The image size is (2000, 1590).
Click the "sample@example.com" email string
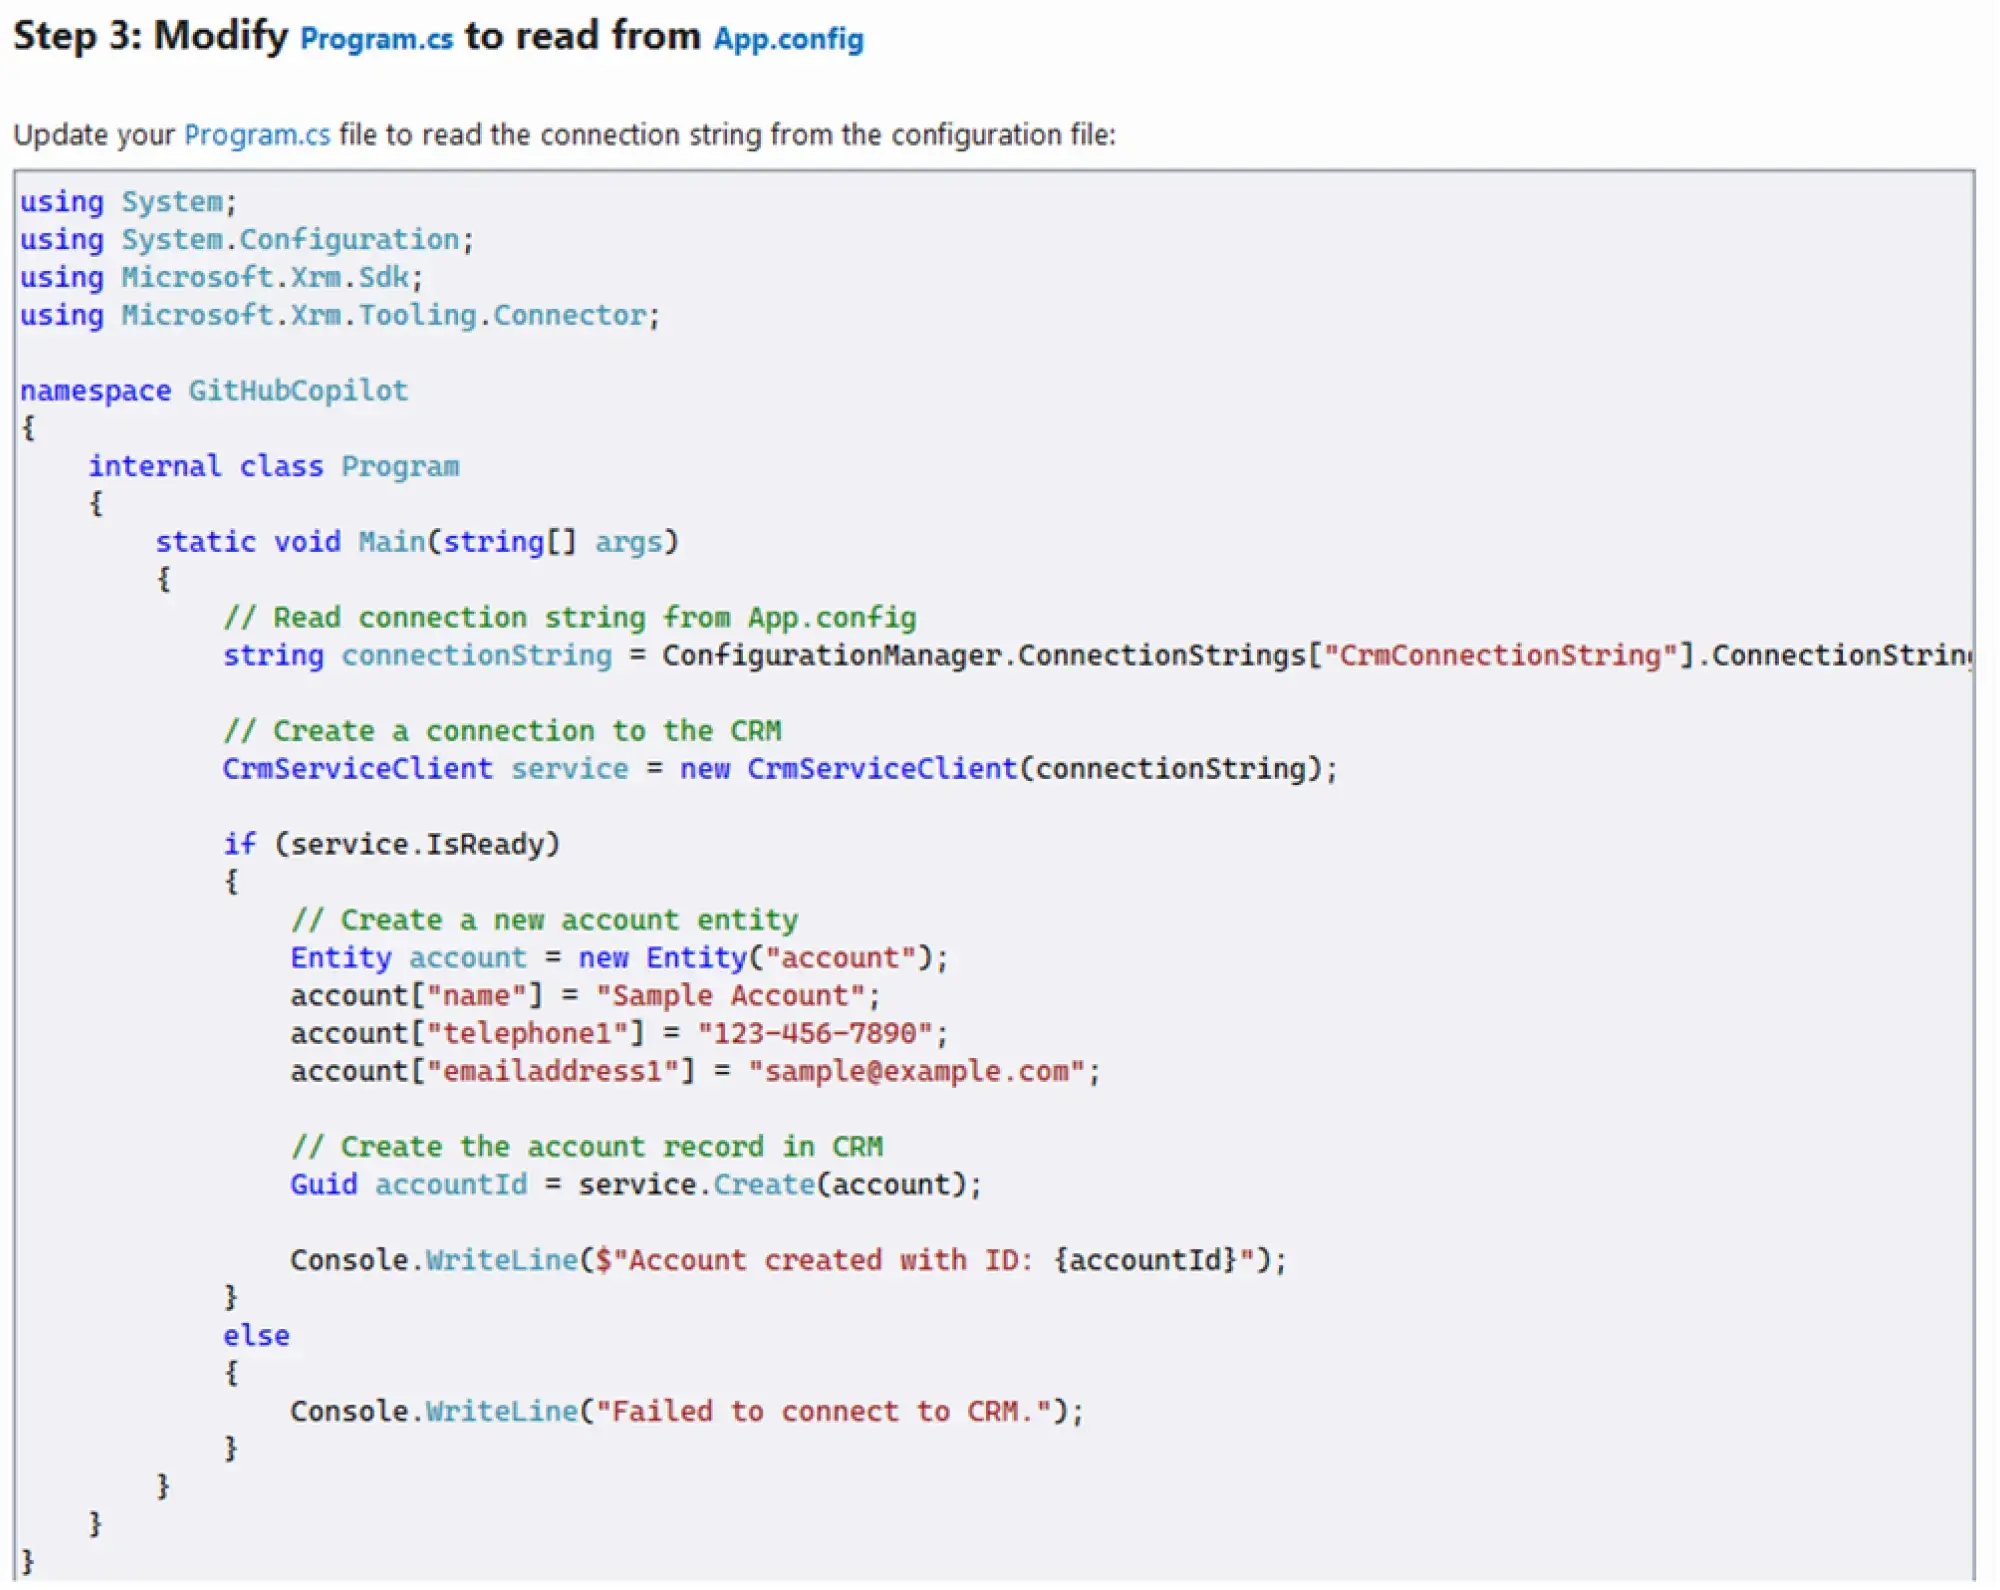[916, 1072]
